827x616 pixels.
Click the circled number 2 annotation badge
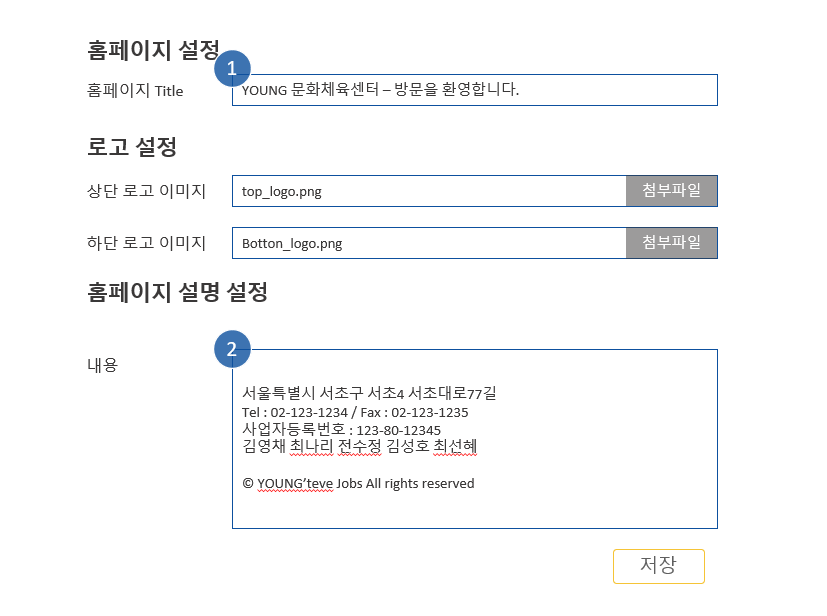click(233, 350)
